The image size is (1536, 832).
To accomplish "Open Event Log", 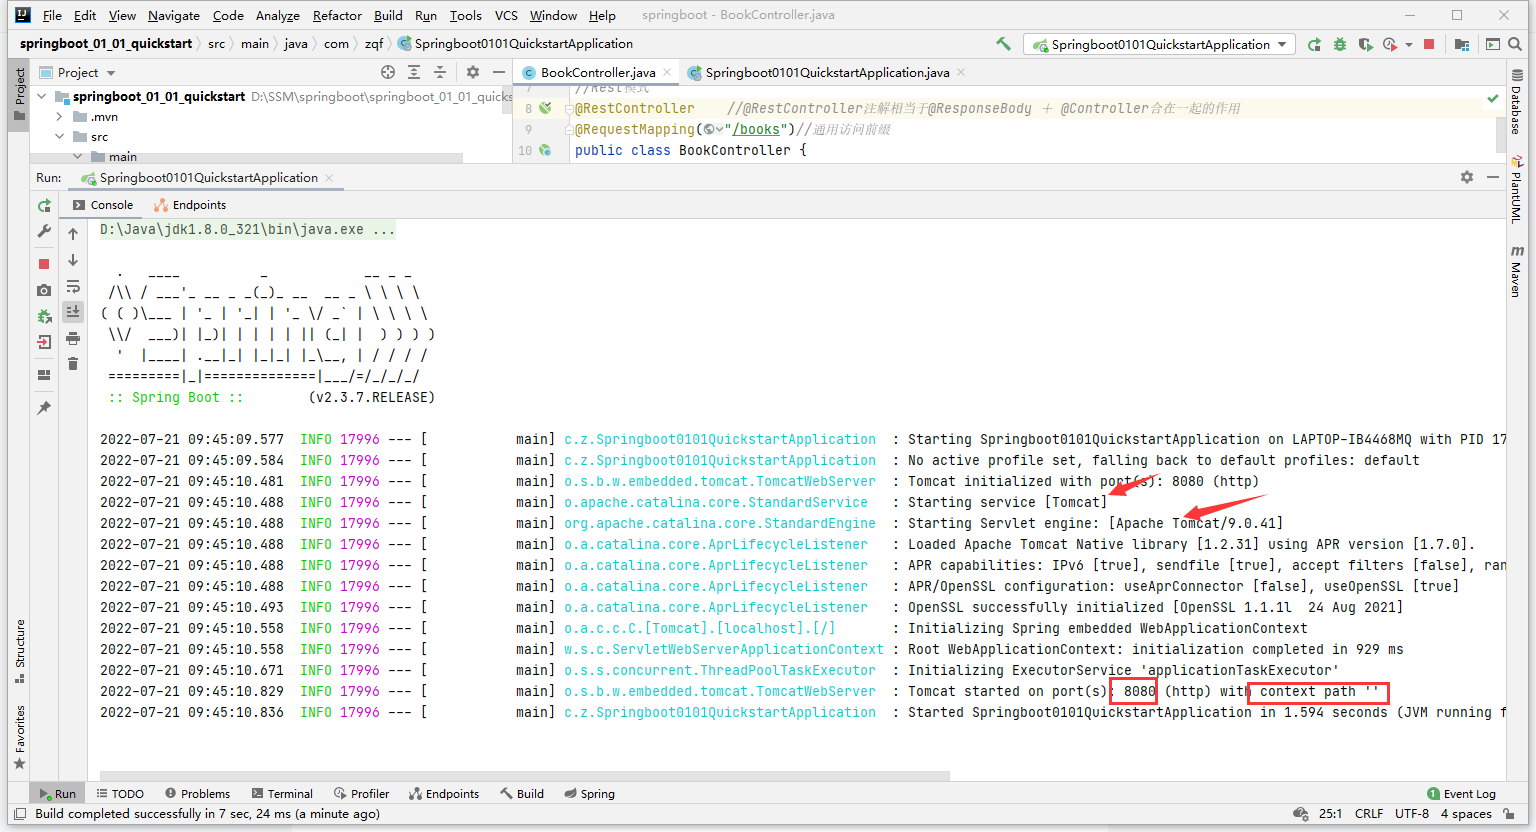I will pos(1461,794).
